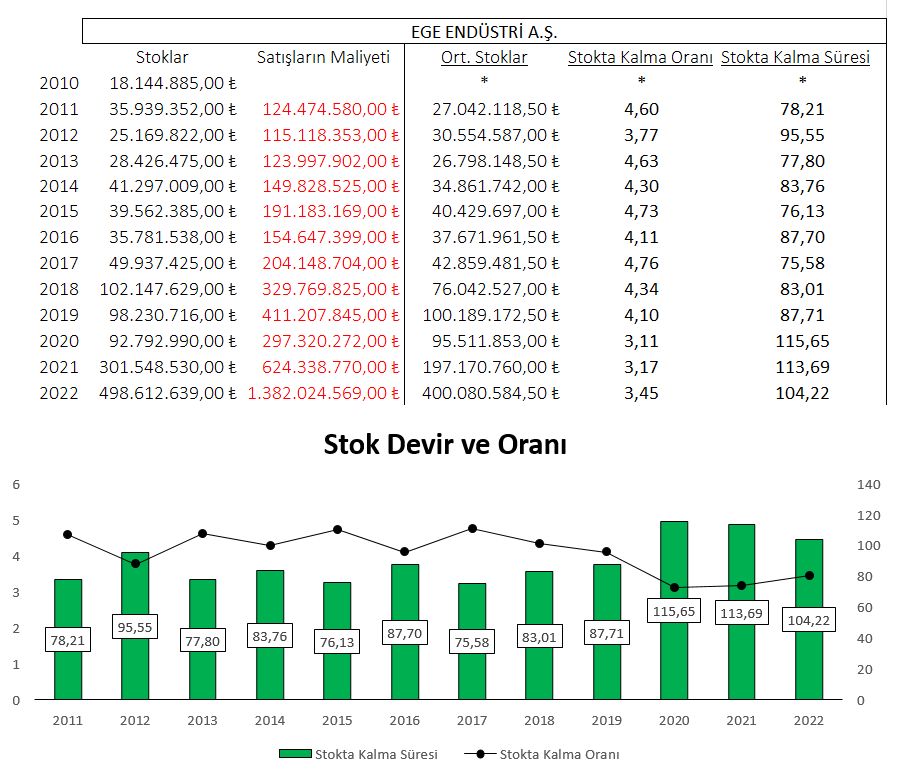Click green Stokta Kalma Süresi legend swatch
The width and height of the screenshot is (900, 766).
pyautogui.click(x=296, y=753)
